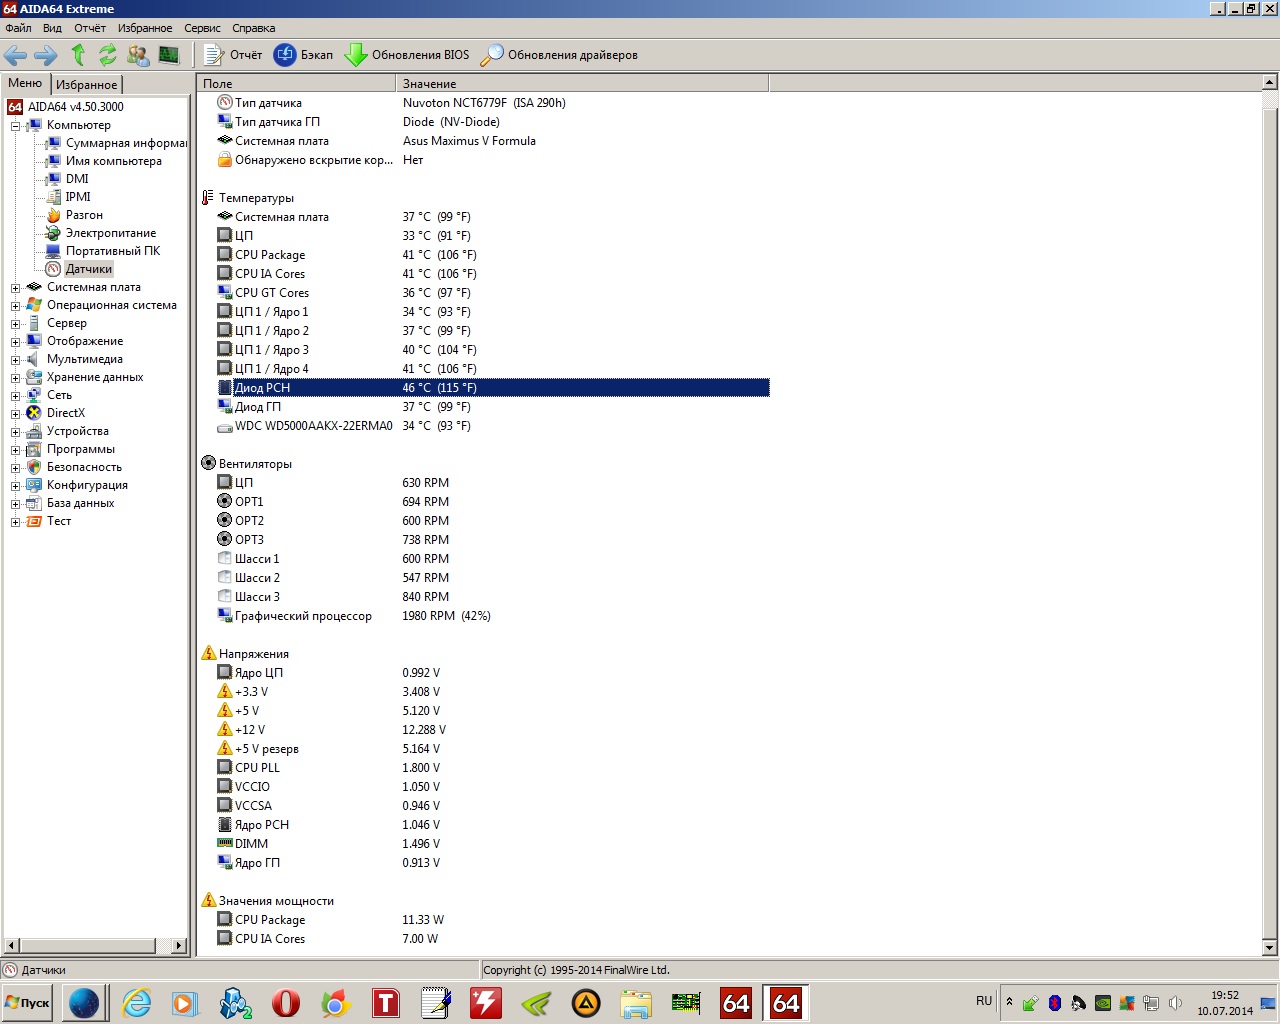
Task: Click the green-graph monitor icon in the toolbar
Action: 169,55
